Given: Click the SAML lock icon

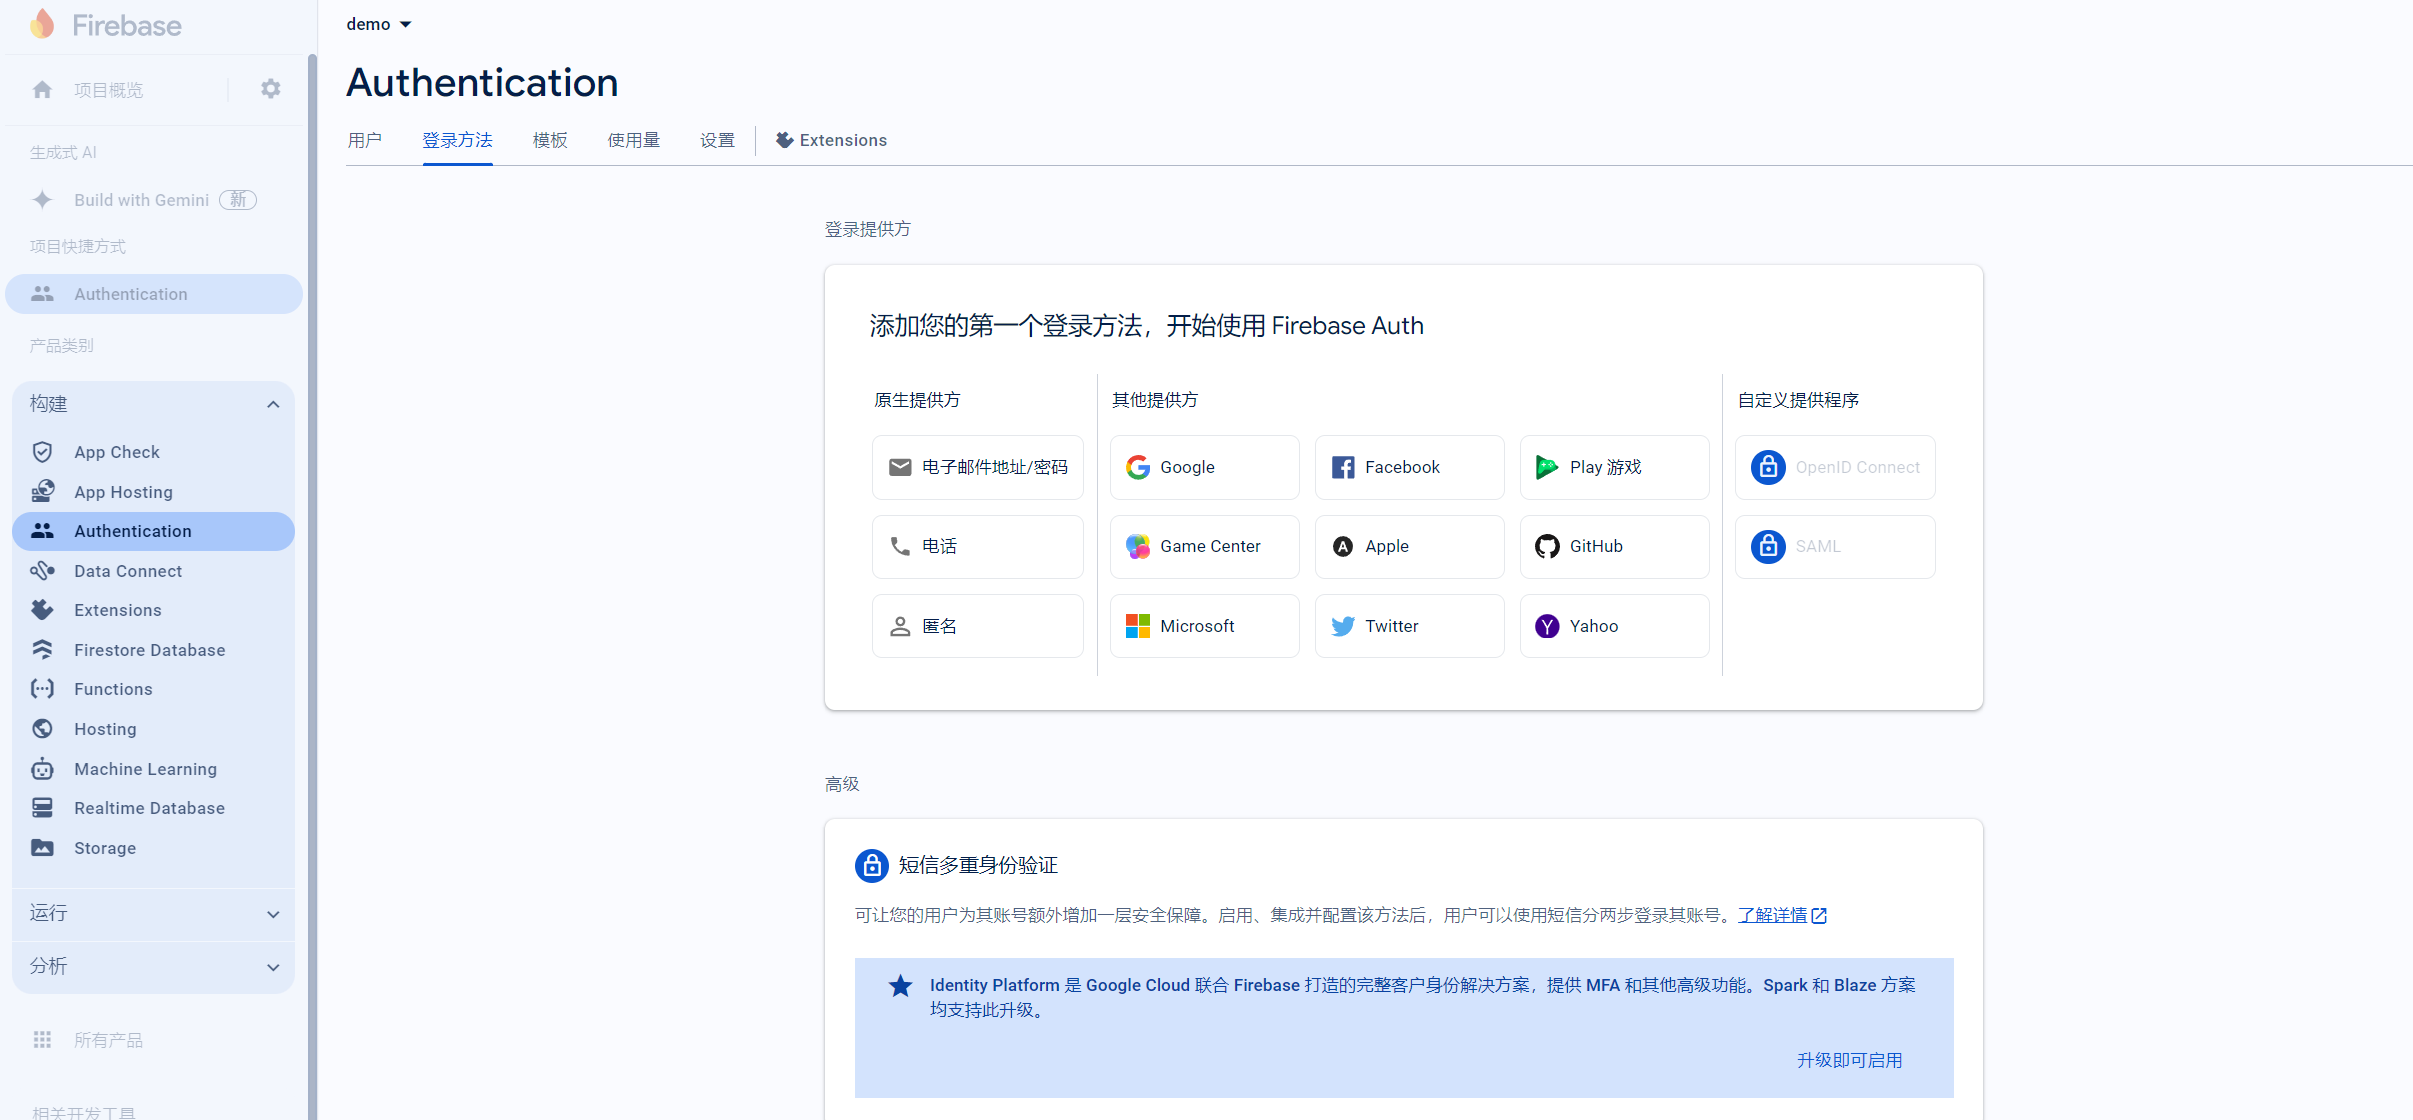Looking at the screenshot, I should 1768,546.
